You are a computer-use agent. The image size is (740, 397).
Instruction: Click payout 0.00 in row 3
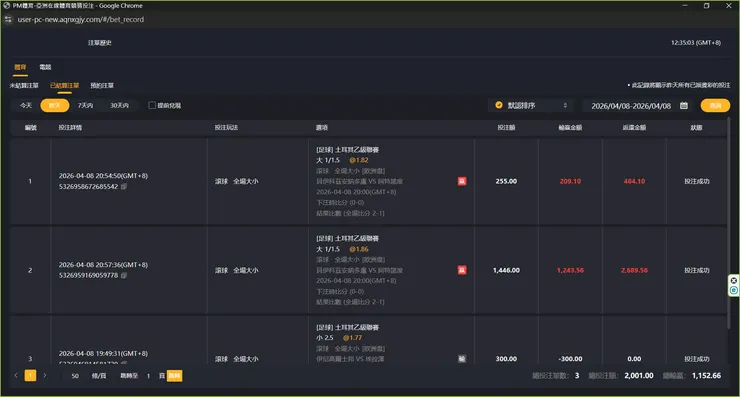pyautogui.click(x=634, y=359)
